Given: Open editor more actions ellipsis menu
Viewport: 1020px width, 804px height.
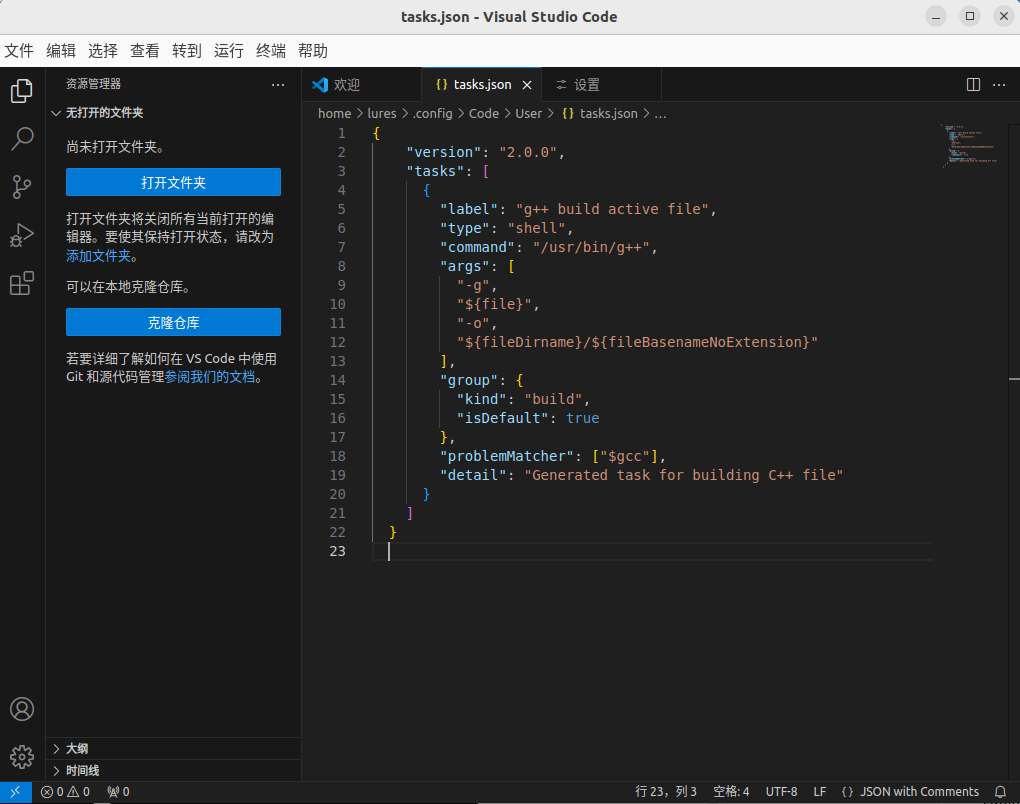Looking at the screenshot, I should 999,85.
